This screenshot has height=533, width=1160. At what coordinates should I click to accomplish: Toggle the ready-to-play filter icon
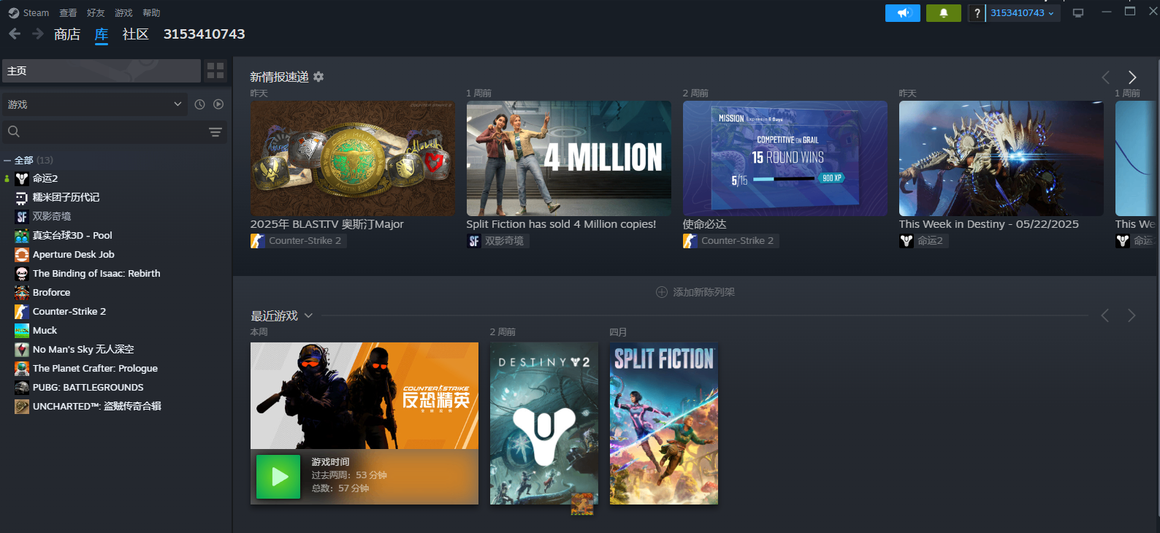pos(218,104)
